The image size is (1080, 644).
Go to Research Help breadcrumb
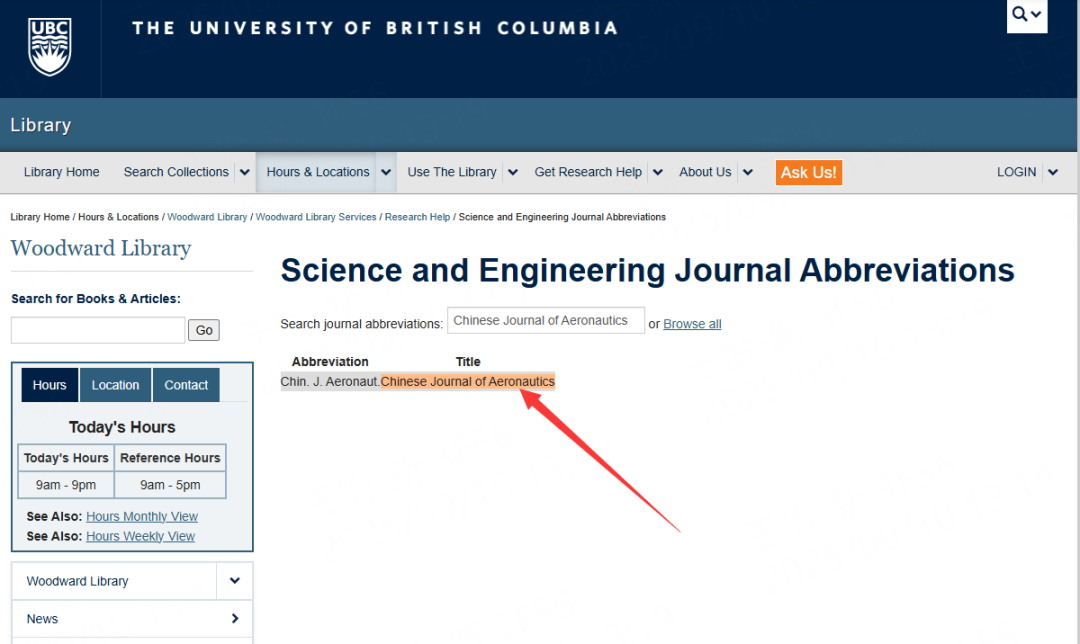tap(417, 217)
